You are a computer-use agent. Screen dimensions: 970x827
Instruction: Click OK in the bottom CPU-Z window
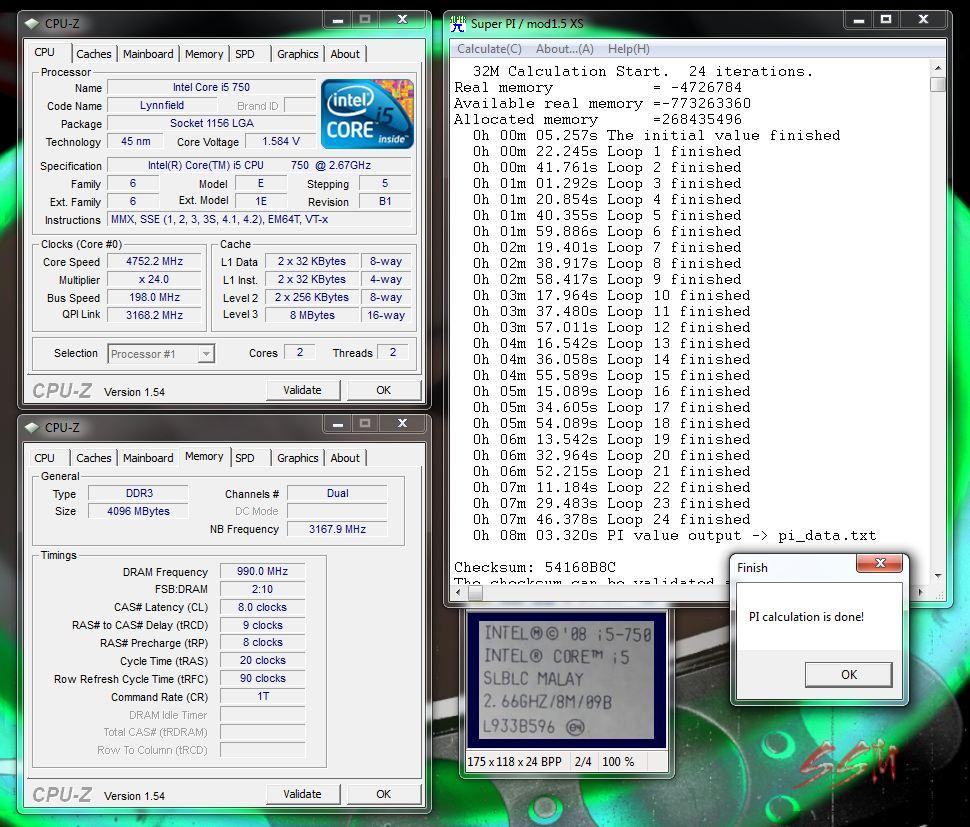[384, 794]
